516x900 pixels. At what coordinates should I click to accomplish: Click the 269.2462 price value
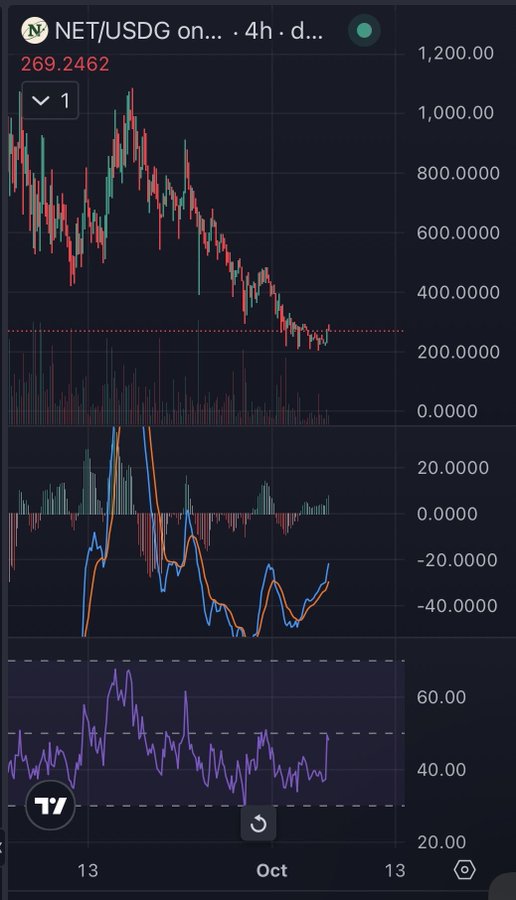tap(65, 64)
